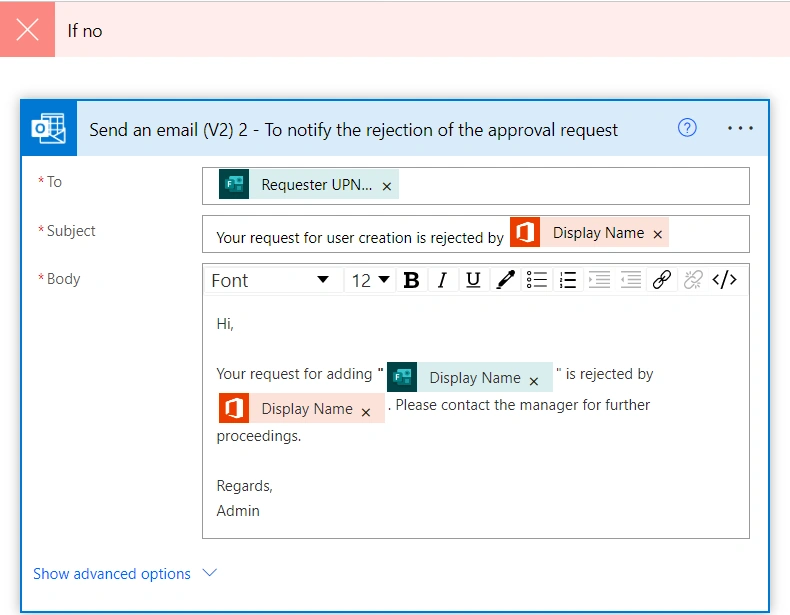The image size is (790, 615).
Task: Open the help question mark icon
Action: click(687, 128)
